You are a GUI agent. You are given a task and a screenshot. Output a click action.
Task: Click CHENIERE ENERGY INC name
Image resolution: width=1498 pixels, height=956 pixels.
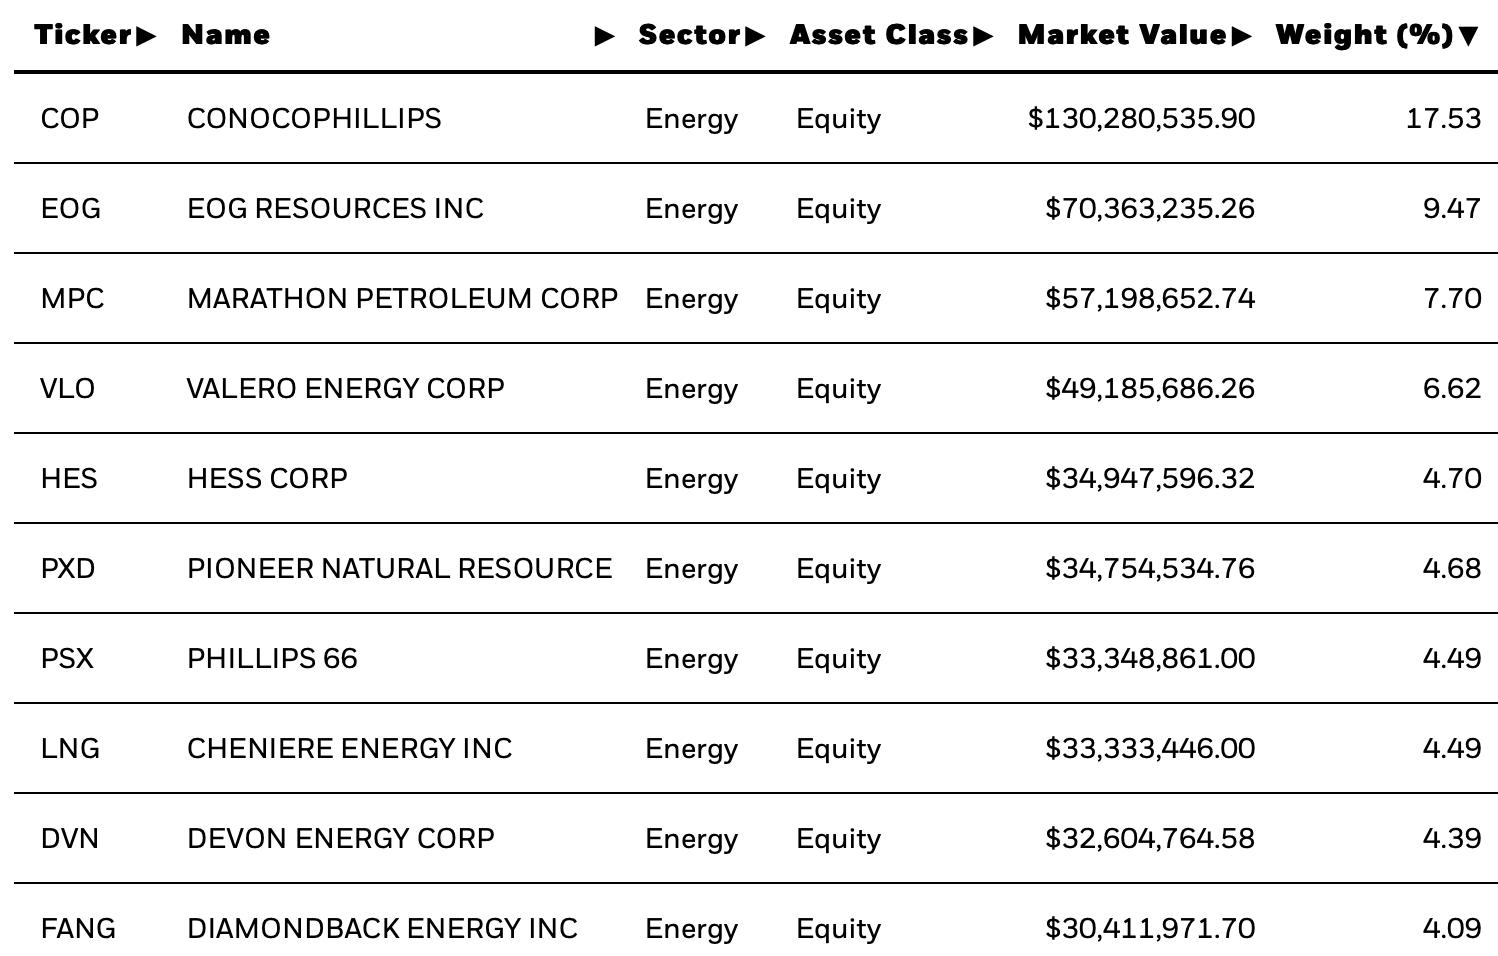[x=349, y=748]
